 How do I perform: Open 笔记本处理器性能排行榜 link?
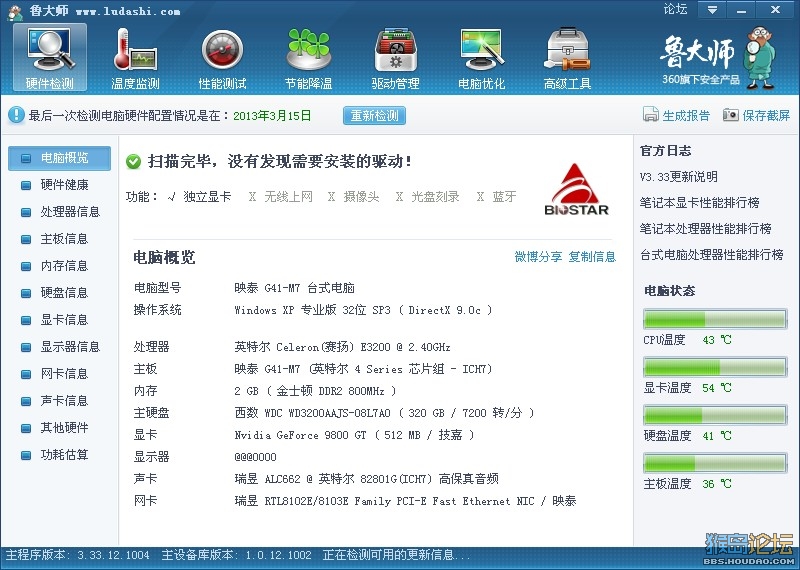pyautogui.click(x=706, y=229)
